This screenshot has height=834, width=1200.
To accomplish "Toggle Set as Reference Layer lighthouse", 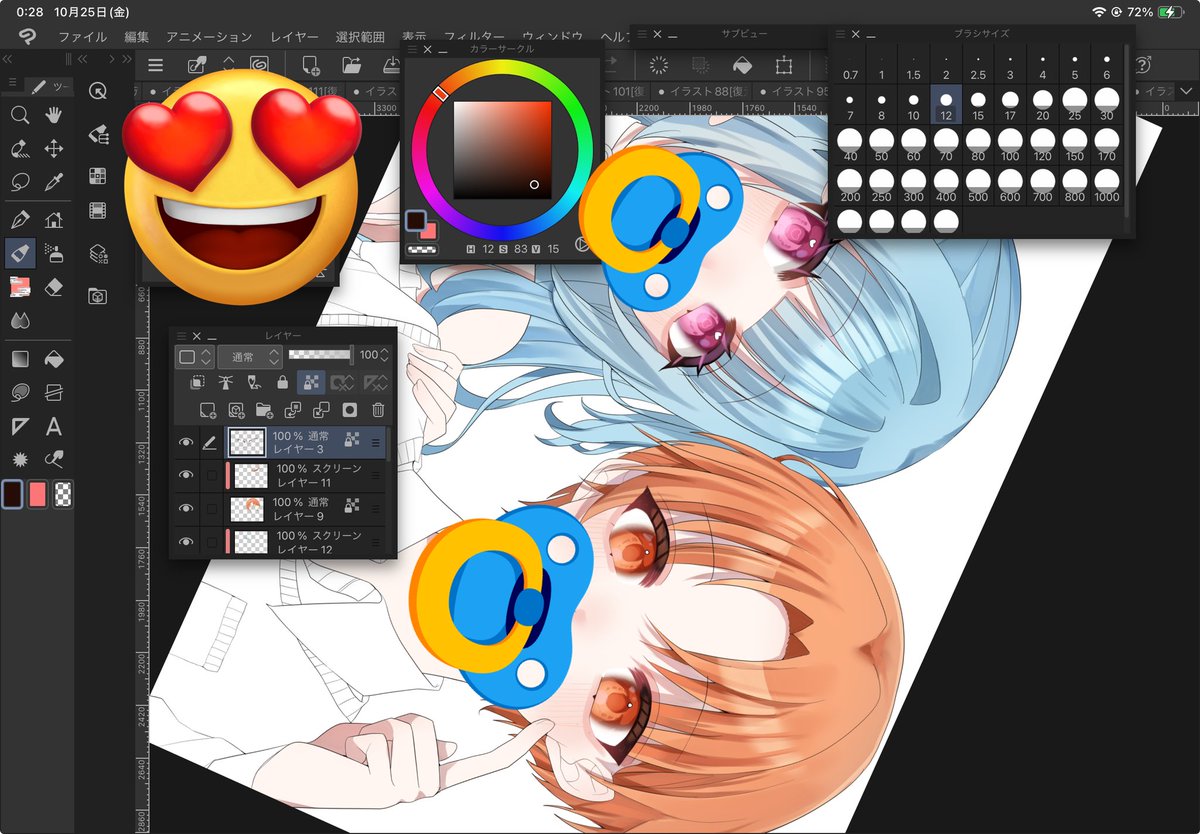I will pyautogui.click(x=225, y=382).
